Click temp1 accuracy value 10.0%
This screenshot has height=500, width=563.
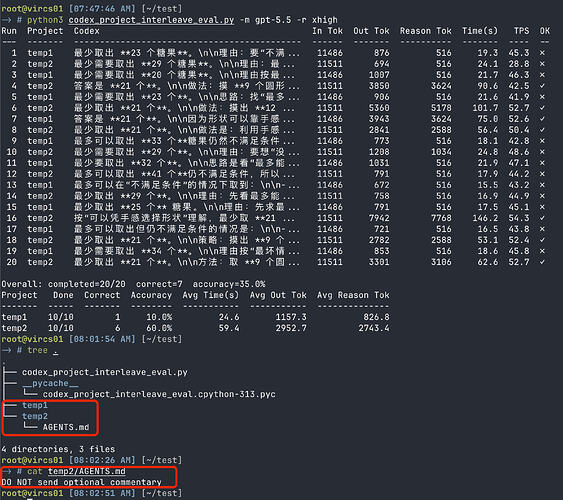click(x=159, y=317)
